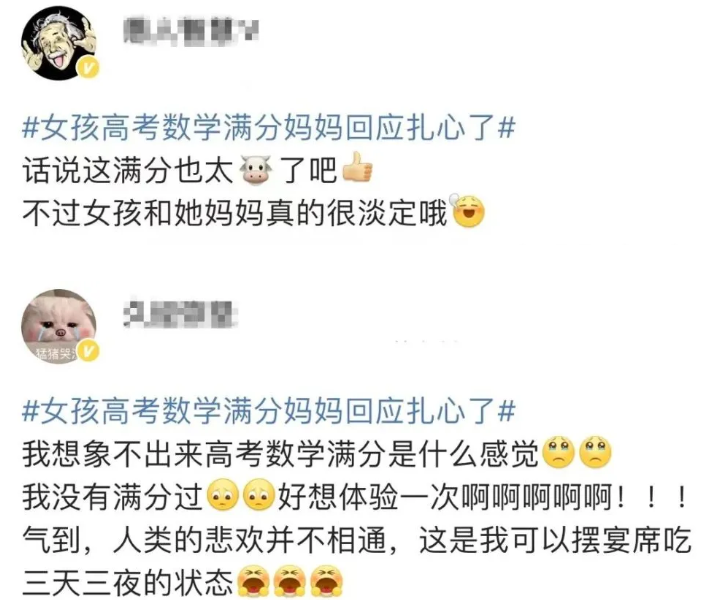Click the laughing emoji after 很淡定哦
Screen dimensions: 703x600
point(468,210)
